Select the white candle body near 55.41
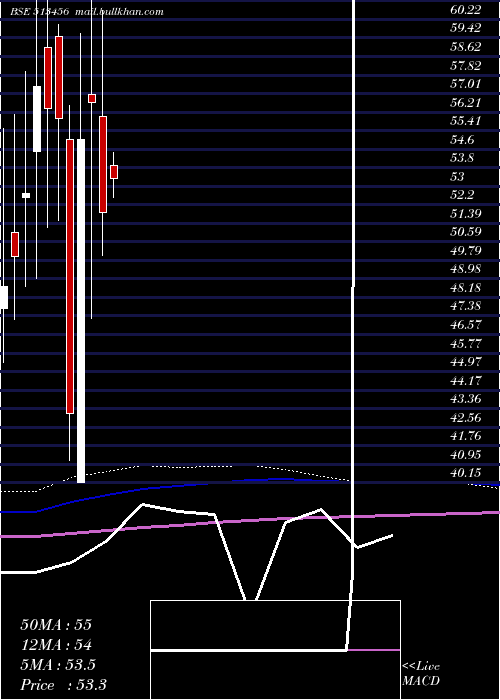This screenshot has width=500, height=700. coord(37,119)
